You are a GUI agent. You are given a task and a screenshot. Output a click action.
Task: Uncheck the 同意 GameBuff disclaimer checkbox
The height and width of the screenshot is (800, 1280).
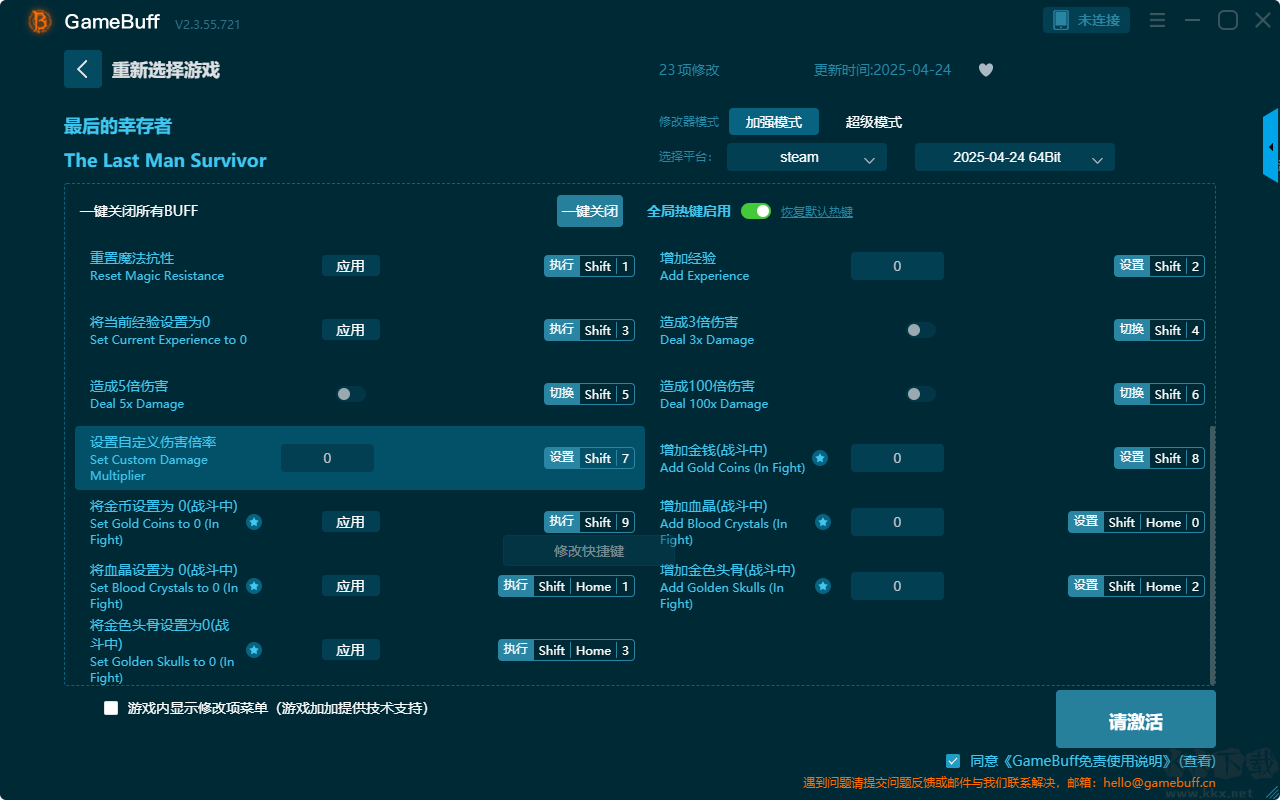point(953,761)
